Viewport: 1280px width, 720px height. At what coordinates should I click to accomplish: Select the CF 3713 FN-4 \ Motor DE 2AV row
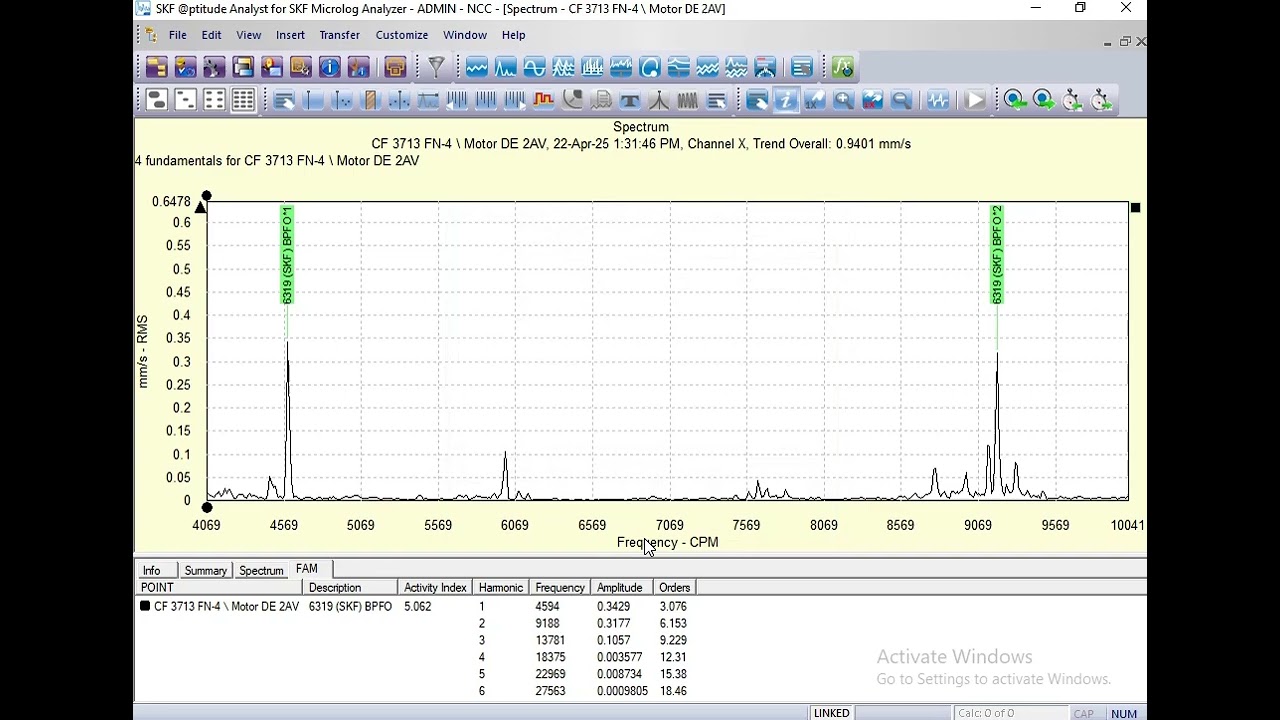click(x=226, y=606)
